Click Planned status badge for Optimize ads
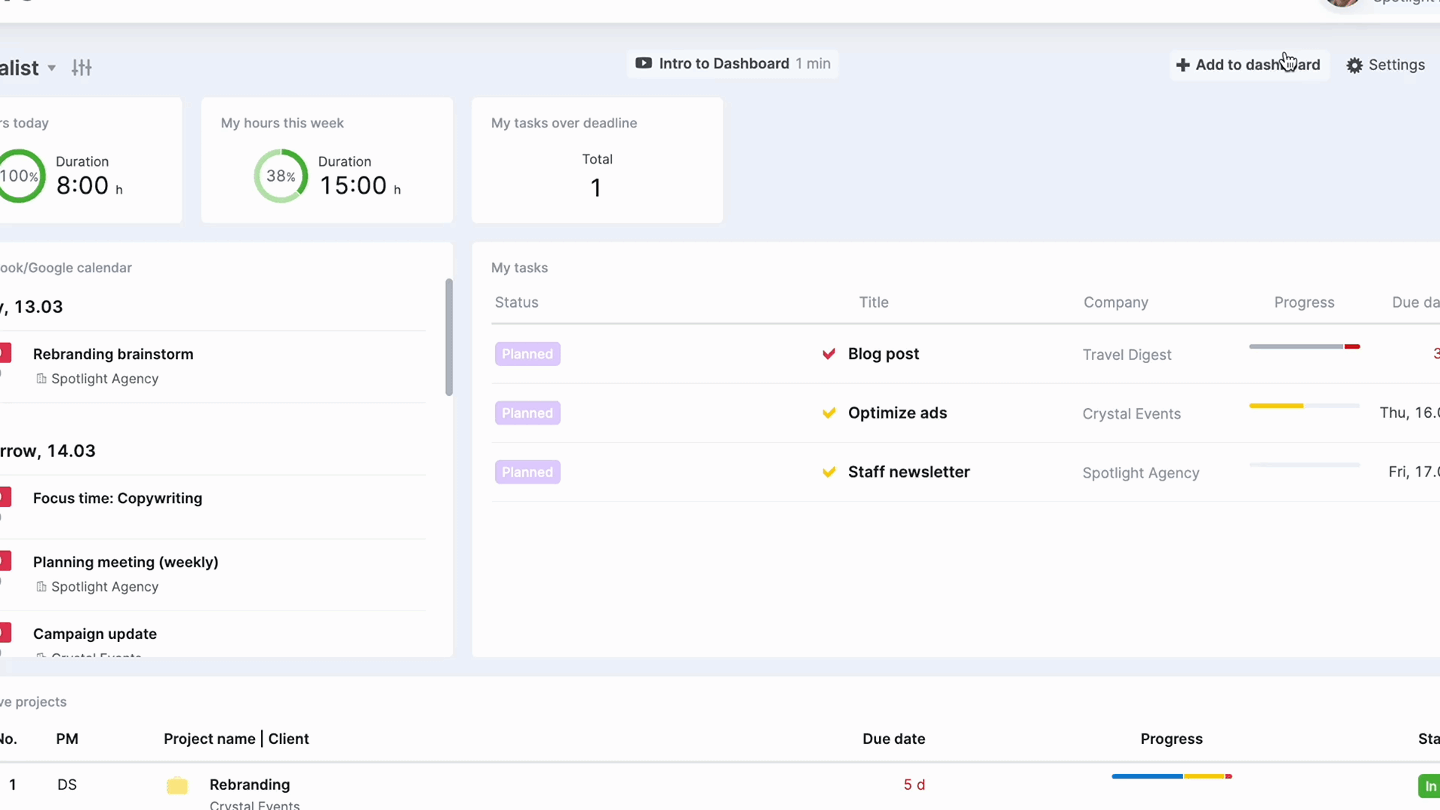 tap(528, 413)
